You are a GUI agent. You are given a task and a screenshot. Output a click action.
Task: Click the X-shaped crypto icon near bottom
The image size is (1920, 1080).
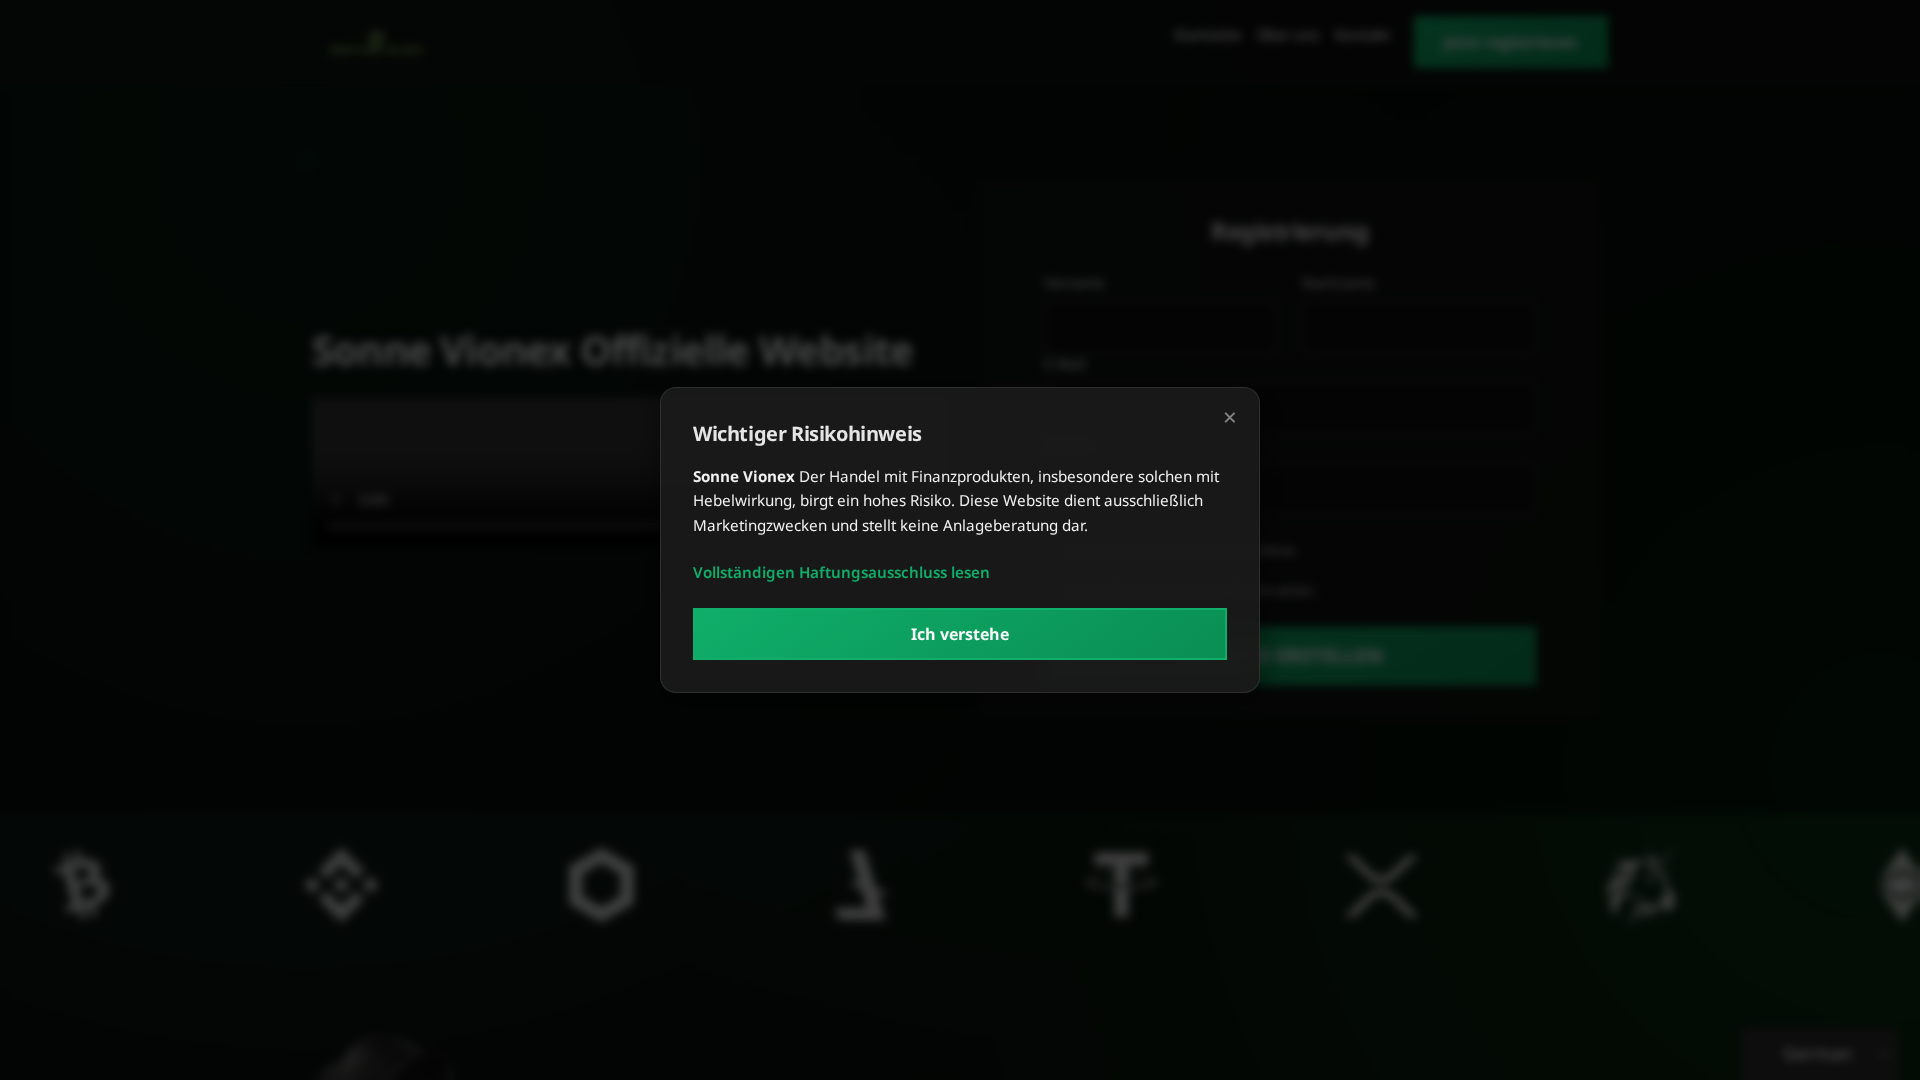tap(1381, 885)
